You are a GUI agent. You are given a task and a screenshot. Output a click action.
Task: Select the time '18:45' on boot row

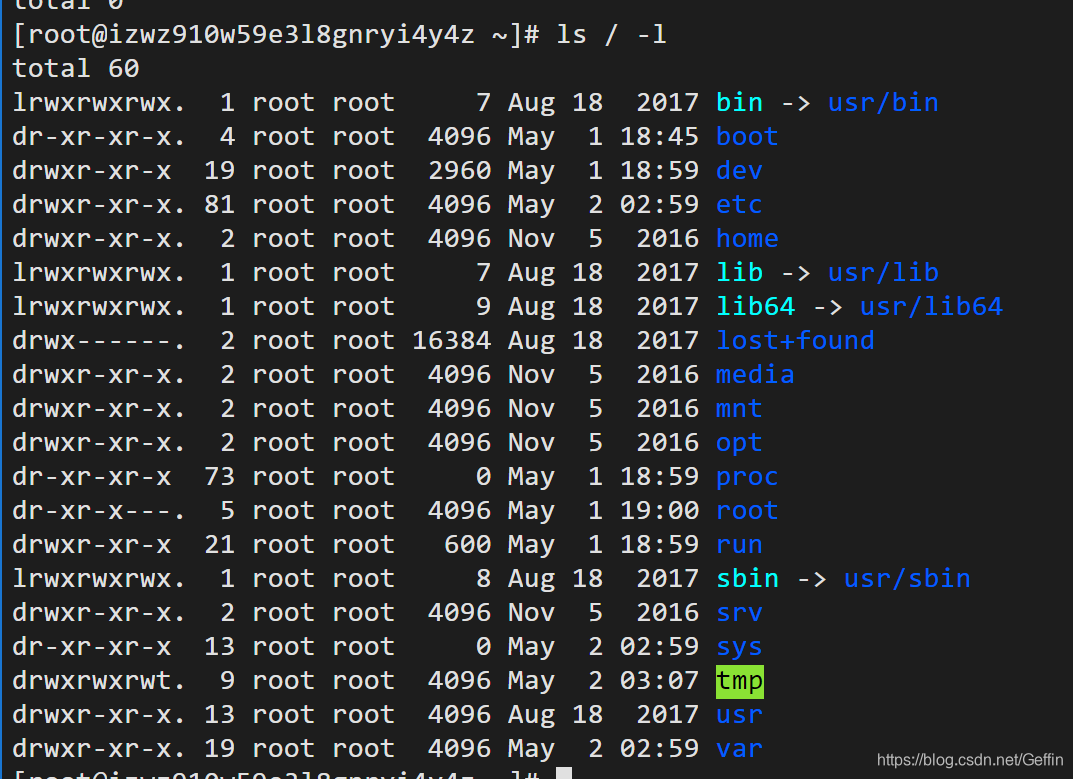[x=659, y=136]
